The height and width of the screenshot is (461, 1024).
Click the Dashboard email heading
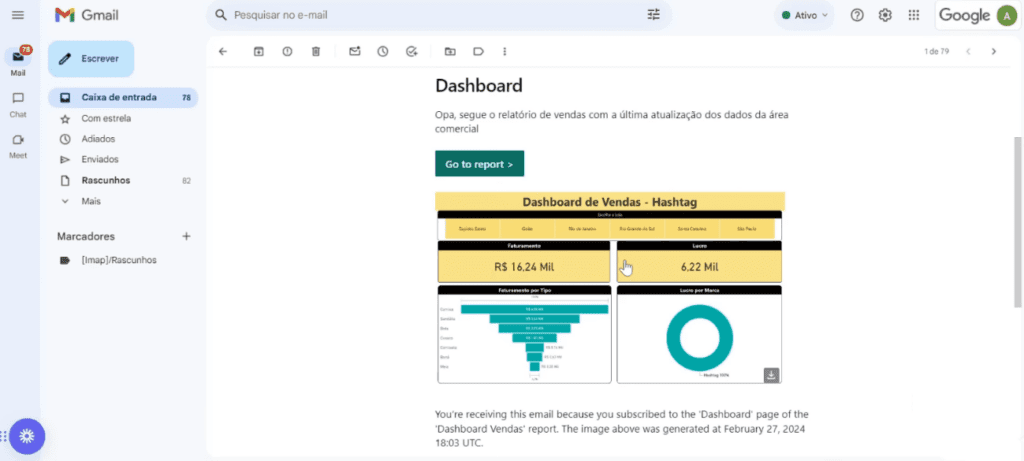(x=479, y=86)
